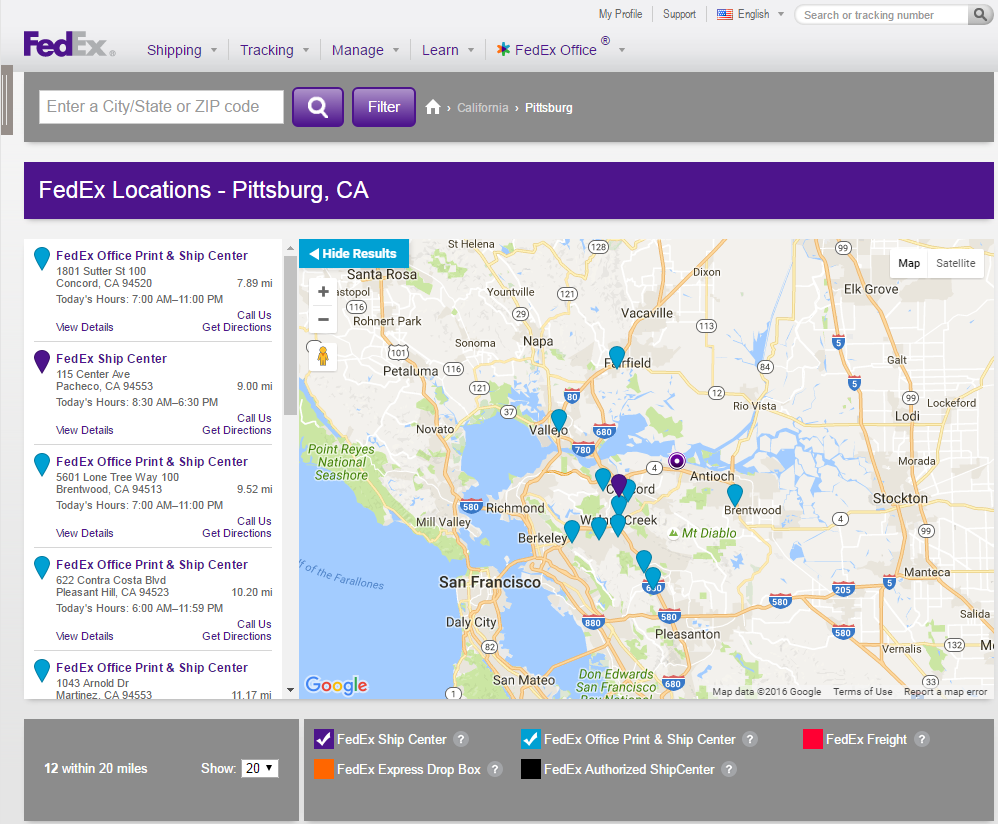Zoom in on the map
Image resolution: width=998 pixels, height=824 pixels.
(x=323, y=291)
